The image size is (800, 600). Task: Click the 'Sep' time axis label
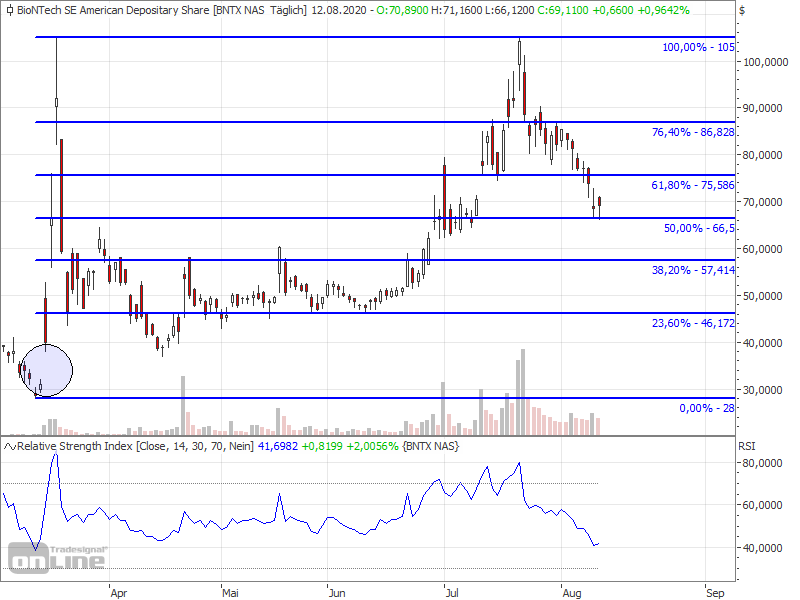715,593
